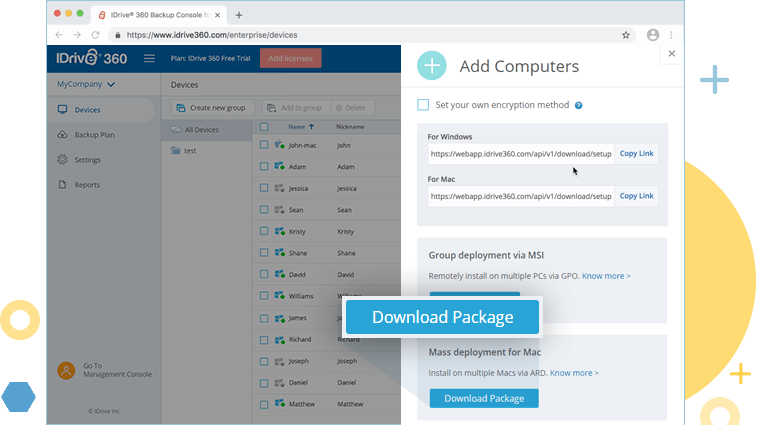Click the Backup Plan cloud icon
The width and height of the screenshot is (760, 425).
(x=63, y=135)
